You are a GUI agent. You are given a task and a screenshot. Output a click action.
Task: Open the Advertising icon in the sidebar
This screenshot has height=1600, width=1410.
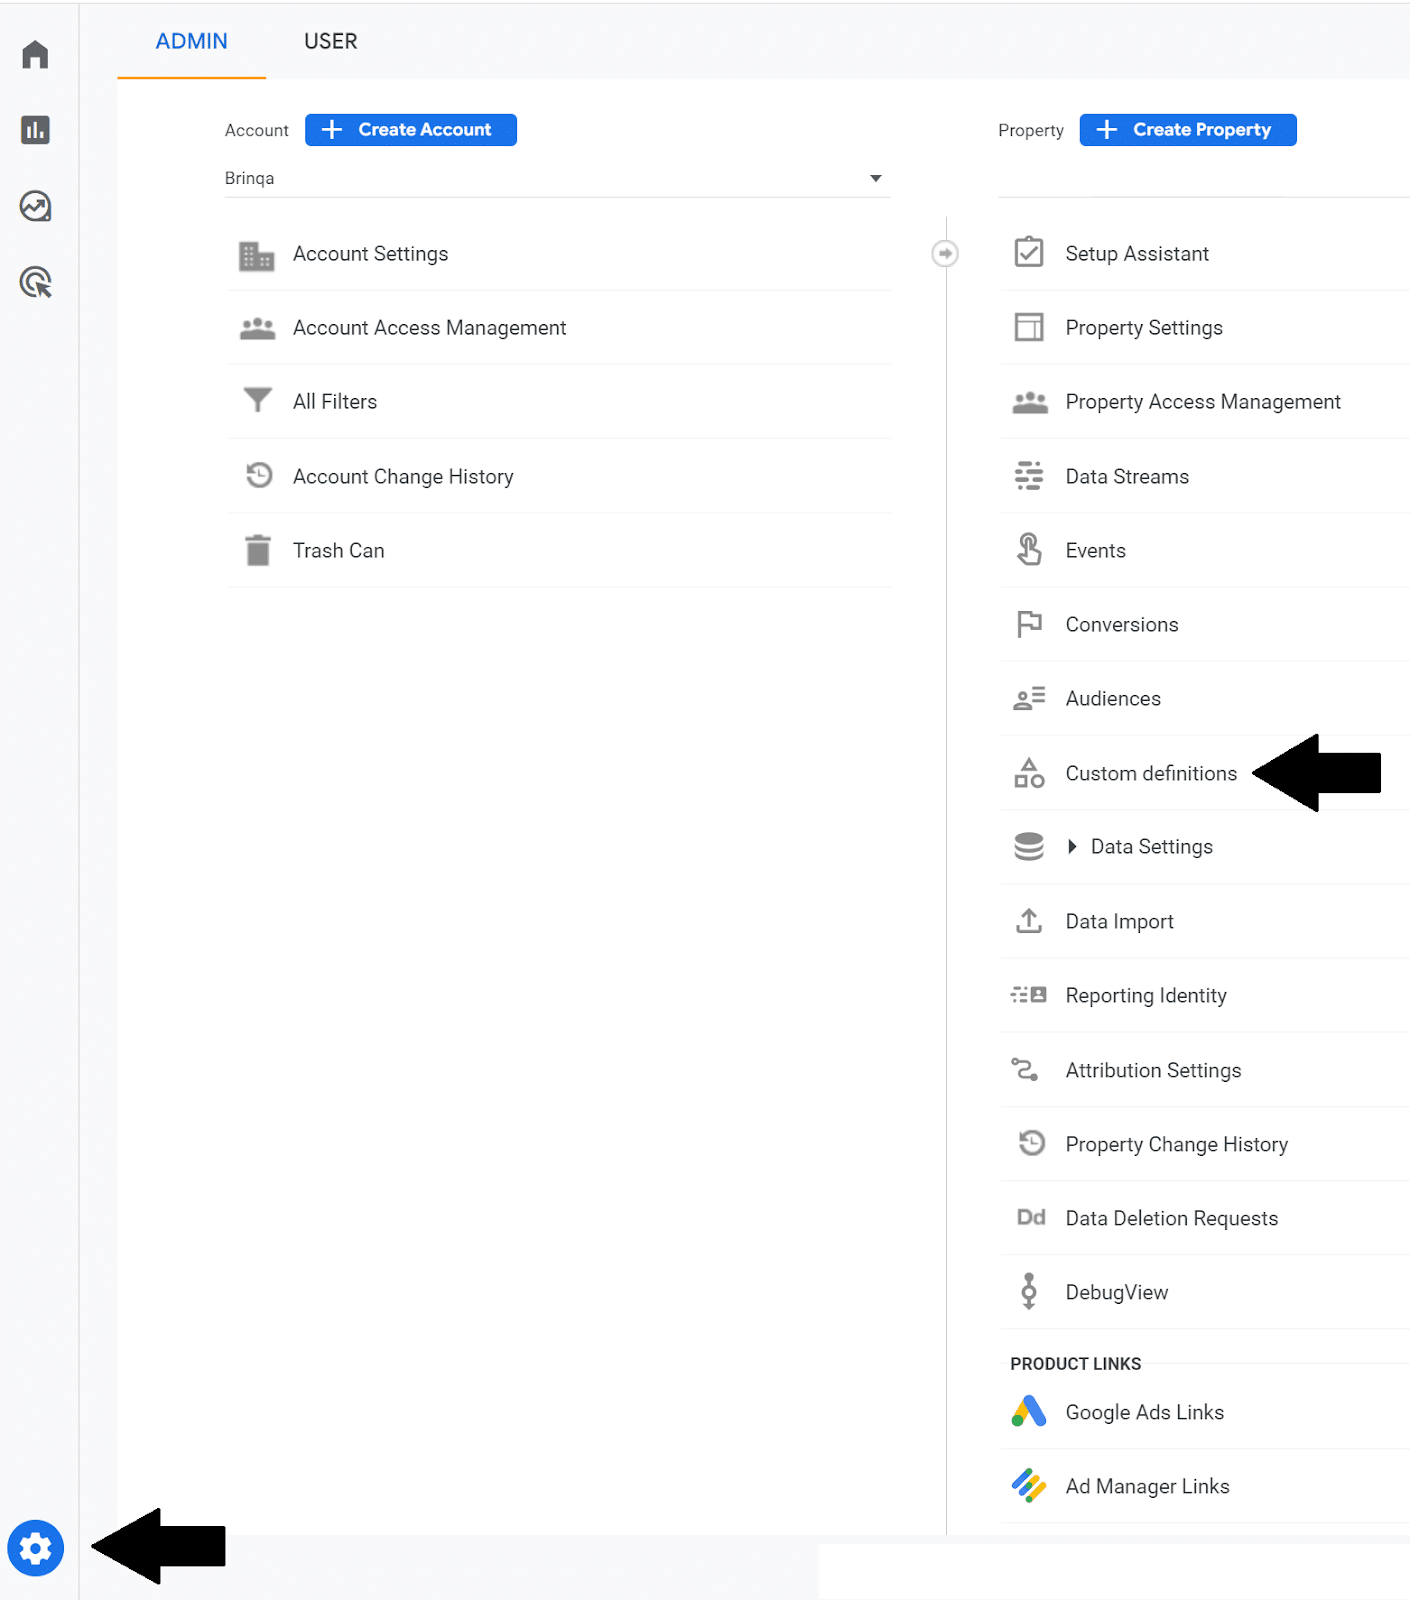[x=36, y=282]
